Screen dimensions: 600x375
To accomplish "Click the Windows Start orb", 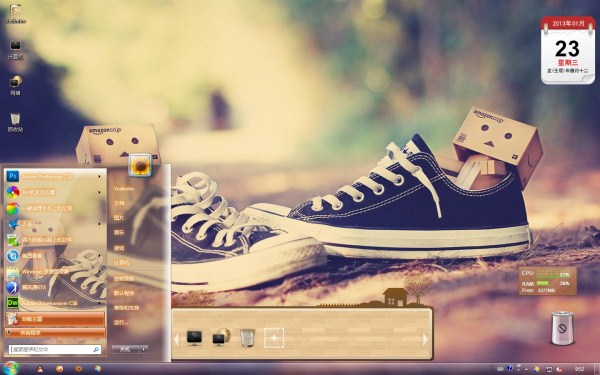I will (x=10, y=368).
